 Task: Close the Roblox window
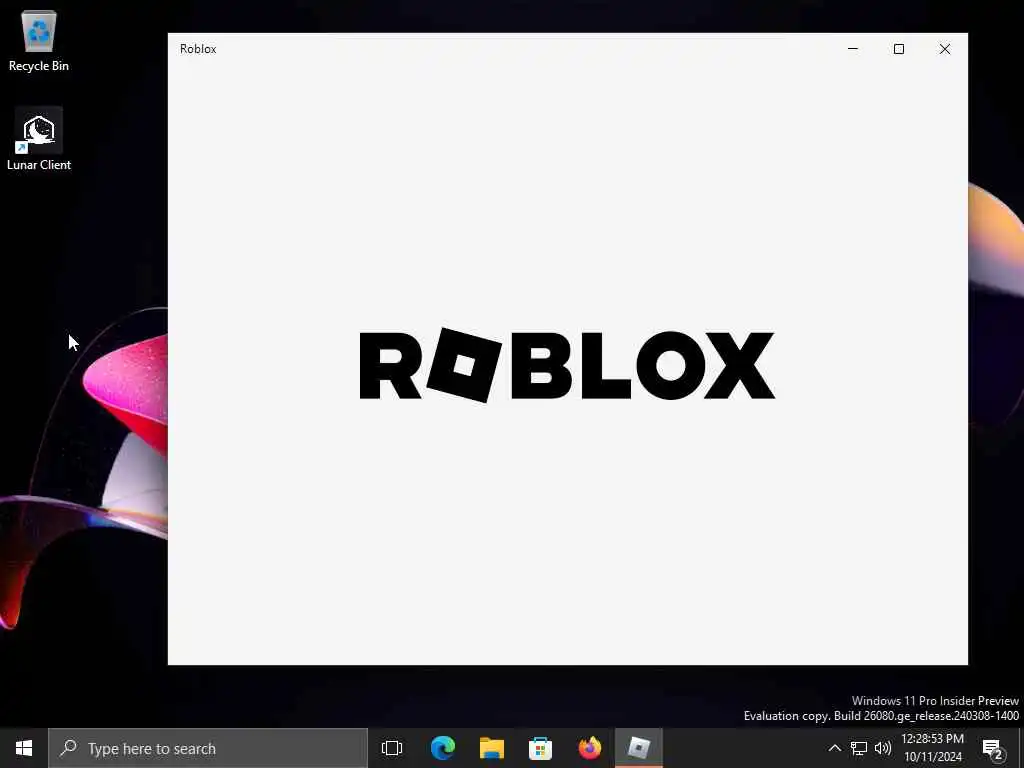945,49
